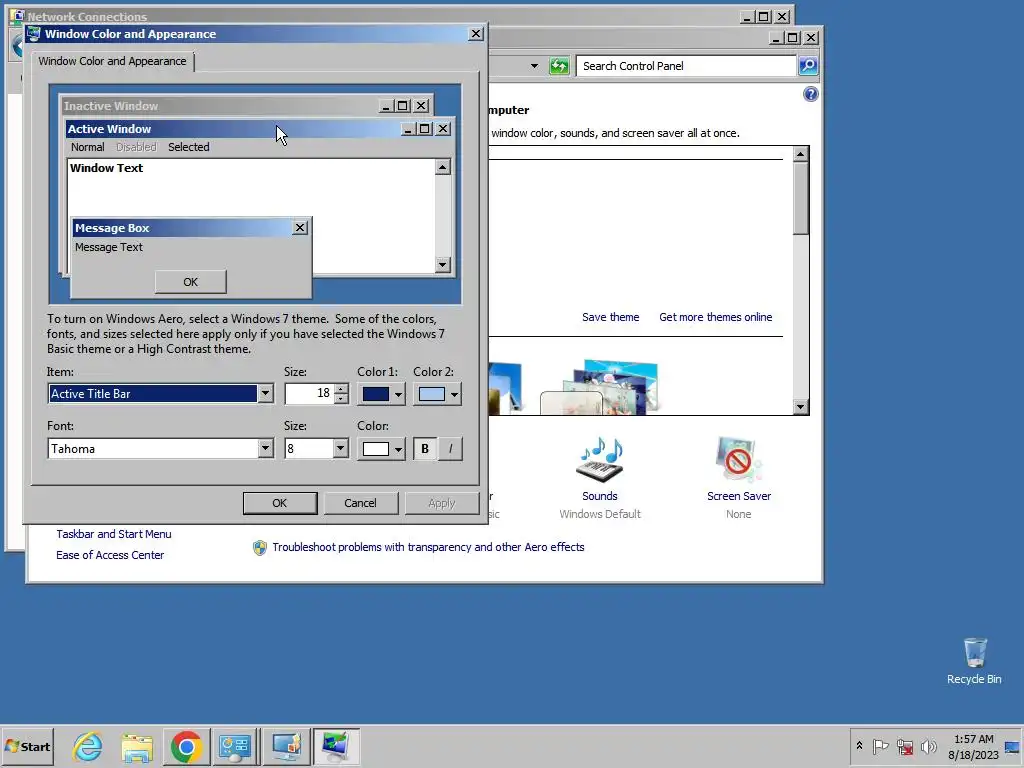The height and width of the screenshot is (768, 1024).
Task: Click the green refresh button in address bar
Action: pos(559,65)
